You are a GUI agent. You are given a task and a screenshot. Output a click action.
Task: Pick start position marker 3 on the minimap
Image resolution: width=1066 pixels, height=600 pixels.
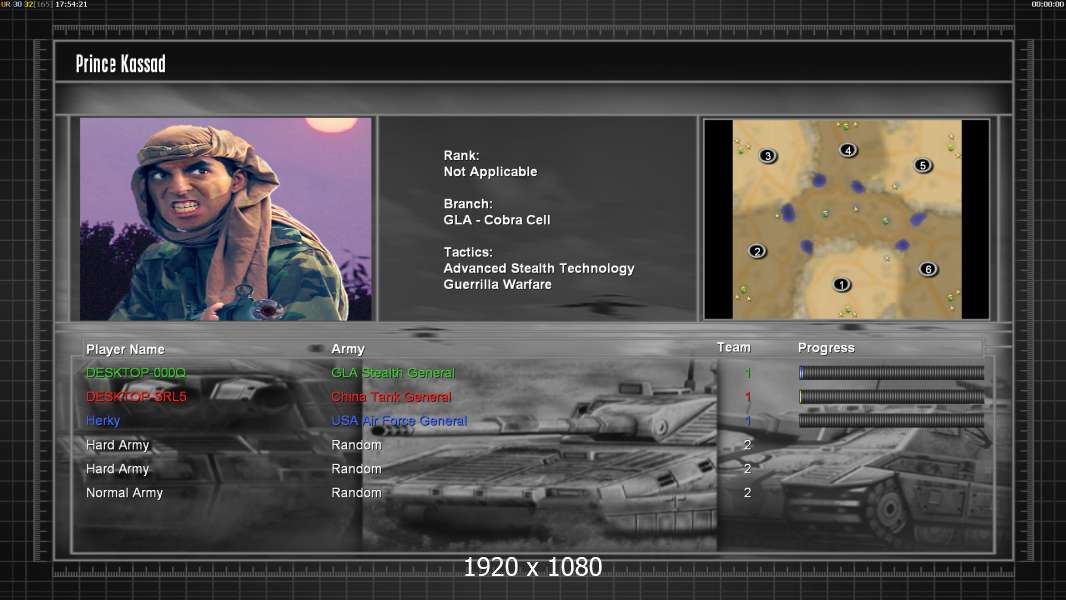(x=768, y=156)
